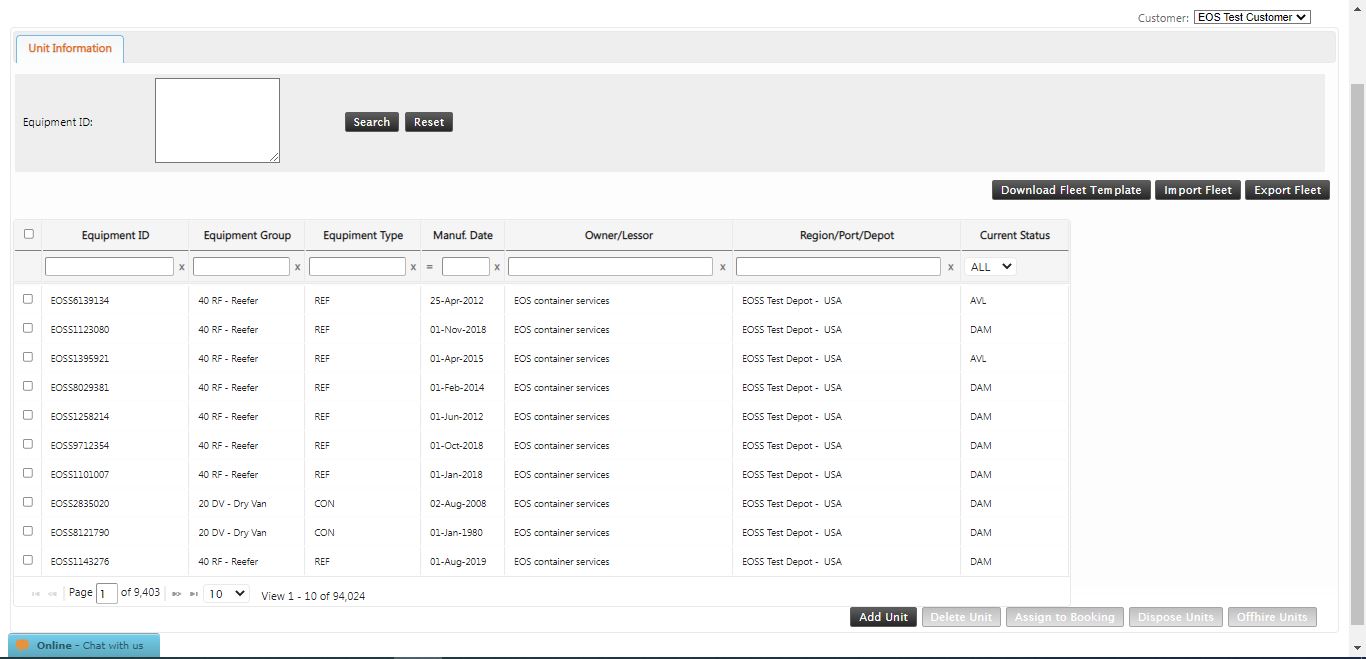Clear the Owner/Lessor column filter
Viewport: 1366px width, 659px height.
pos(723,266)
